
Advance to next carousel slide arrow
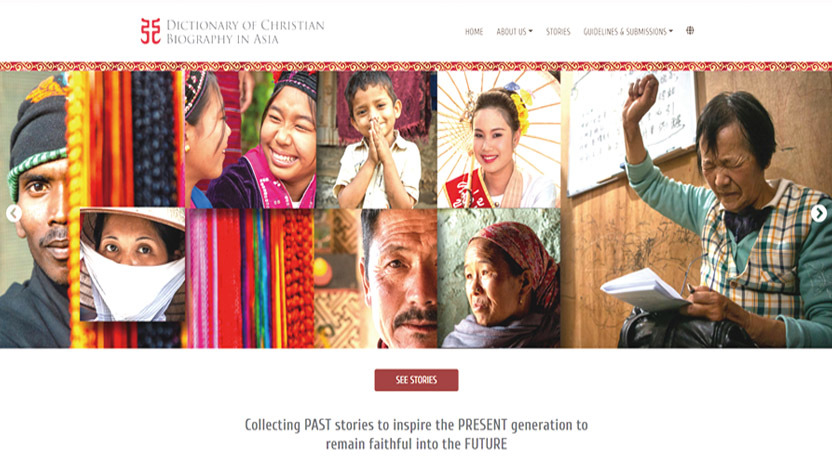pyautogui.click(x=819, y=213)
